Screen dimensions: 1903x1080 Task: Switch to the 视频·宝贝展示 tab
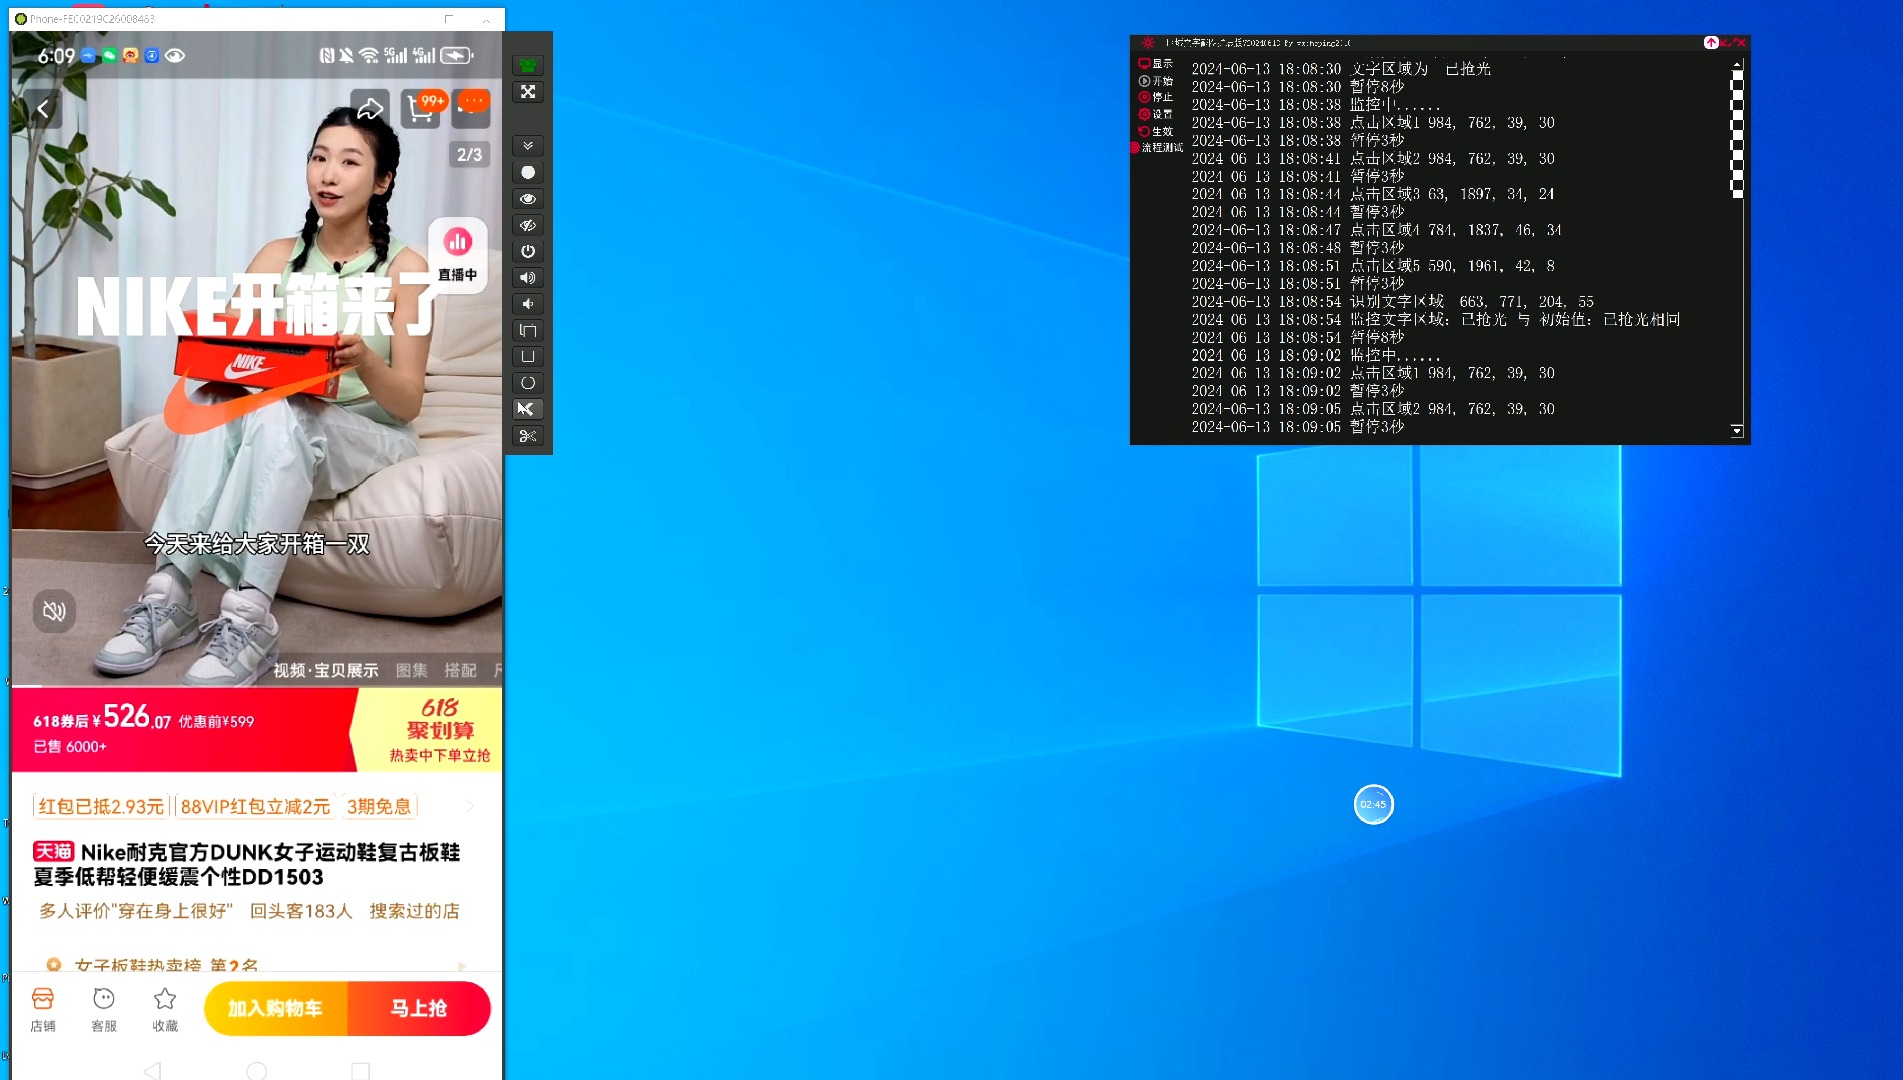click(x=326, y=670)
